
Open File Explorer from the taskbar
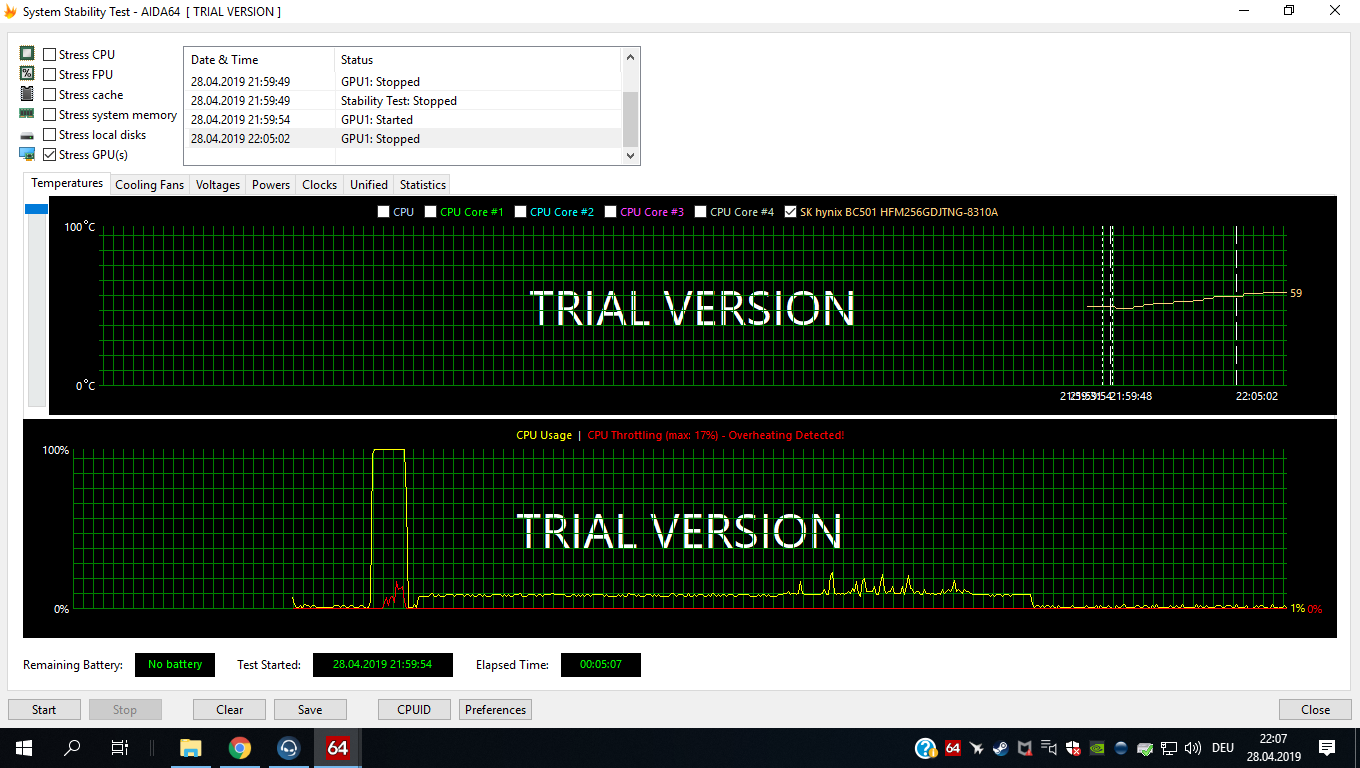[x=190, y=747]
